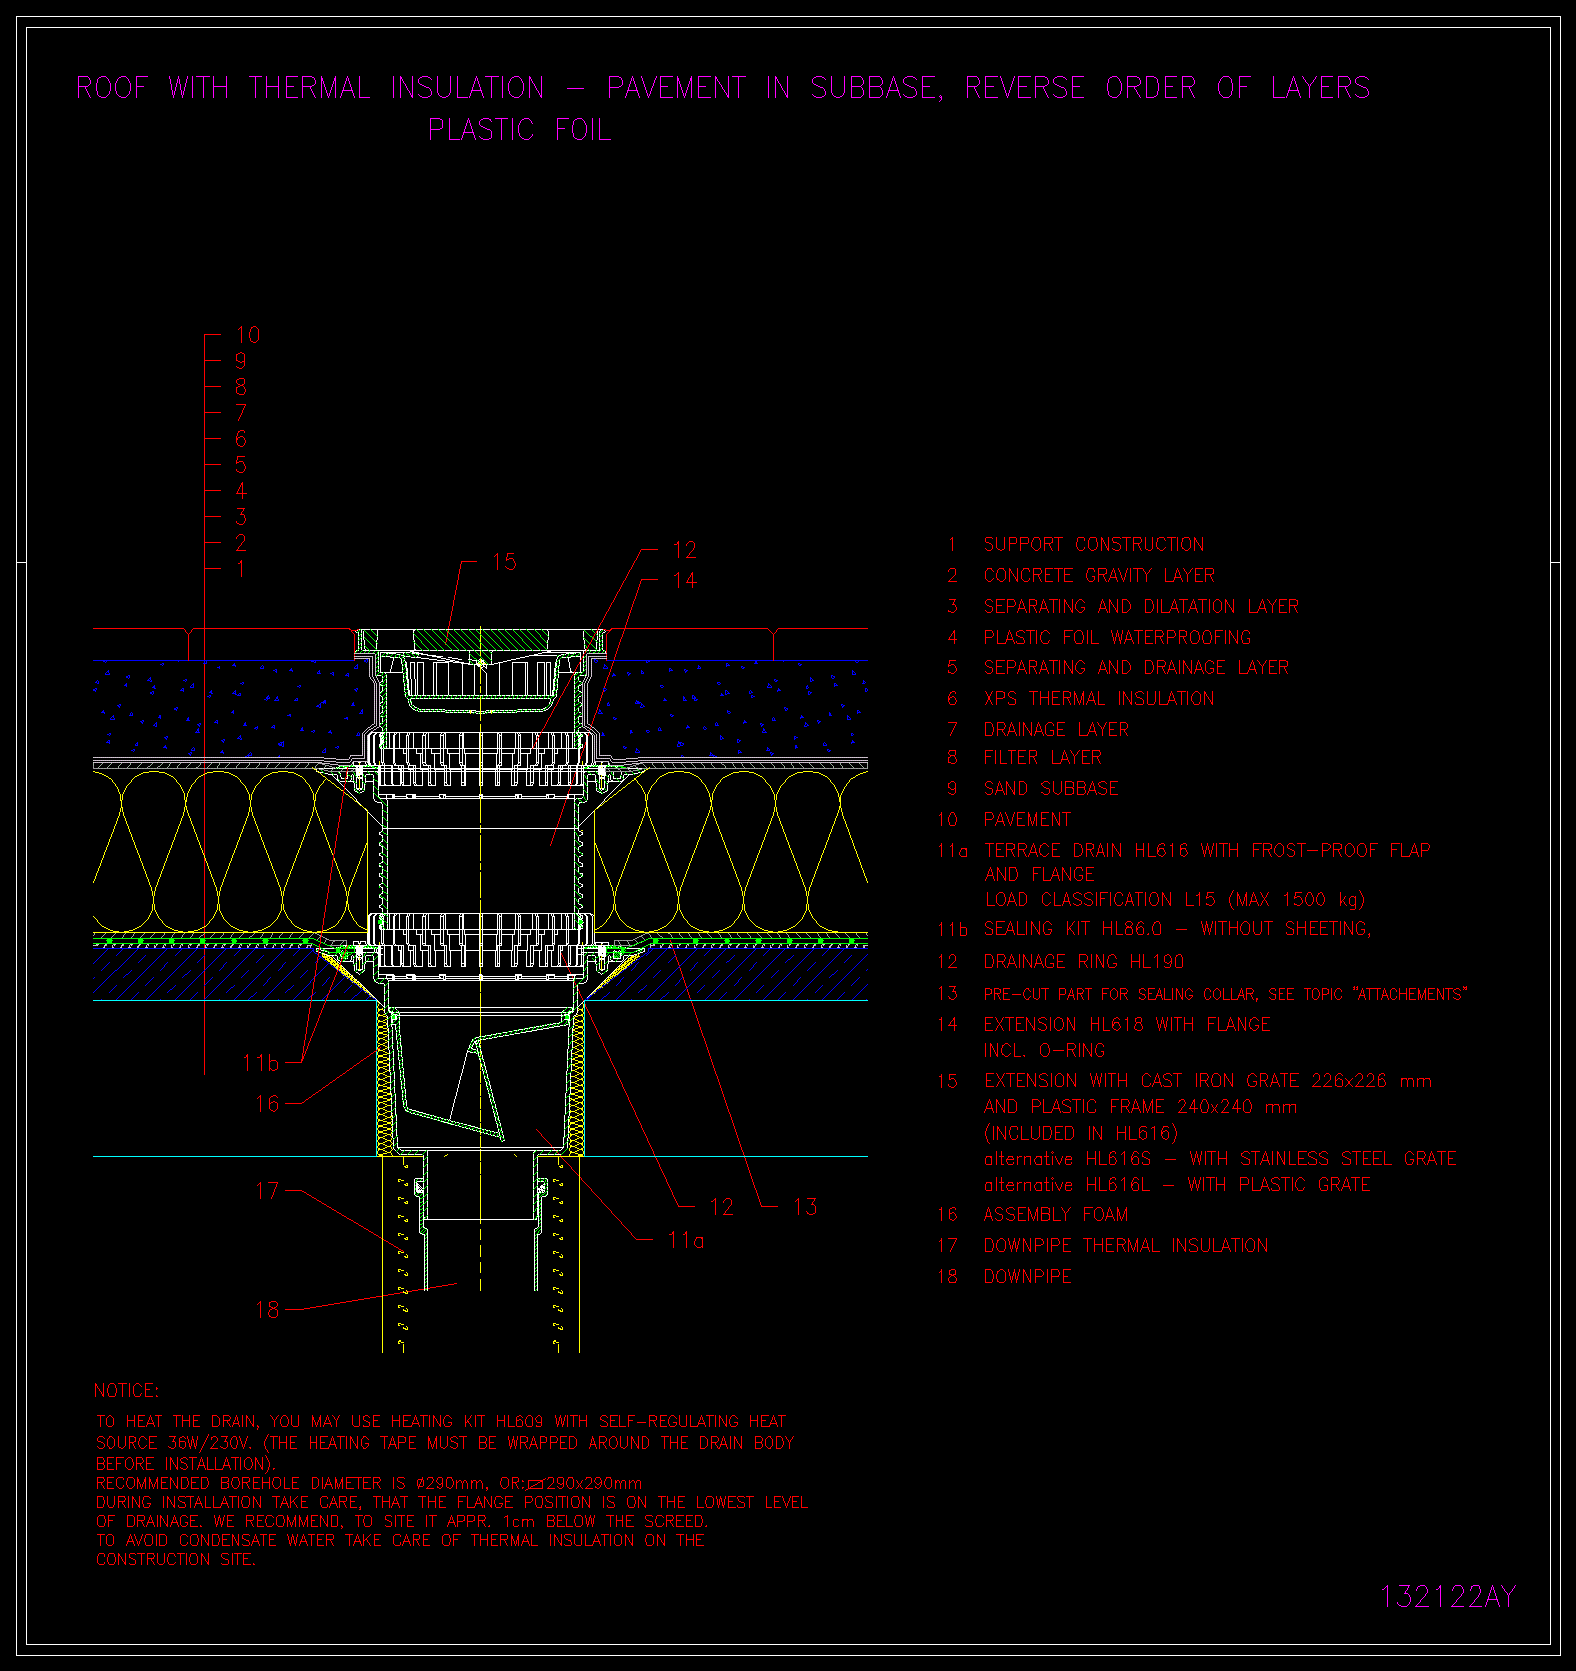Screen dimensions: 1576x1671
Task: Click callout label 14 near the drain top
Action: pyautogui.click(x=685, y=581)
